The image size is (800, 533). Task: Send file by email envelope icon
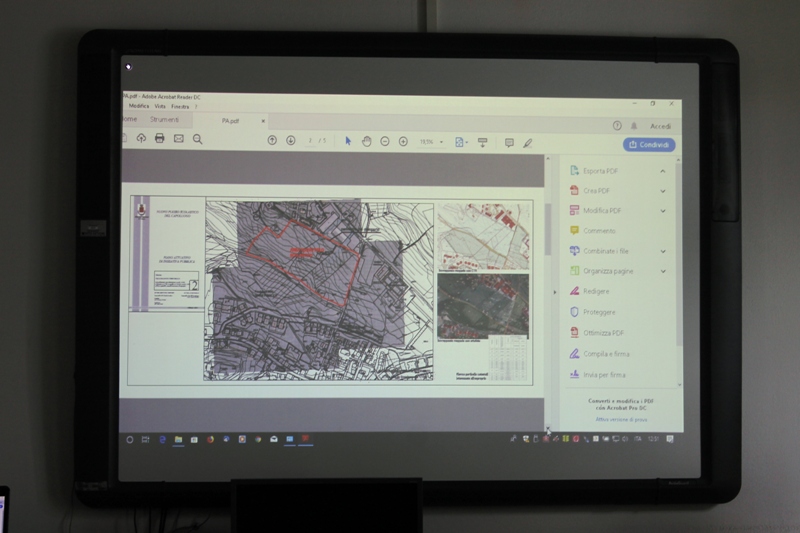(x=179, y=138)
